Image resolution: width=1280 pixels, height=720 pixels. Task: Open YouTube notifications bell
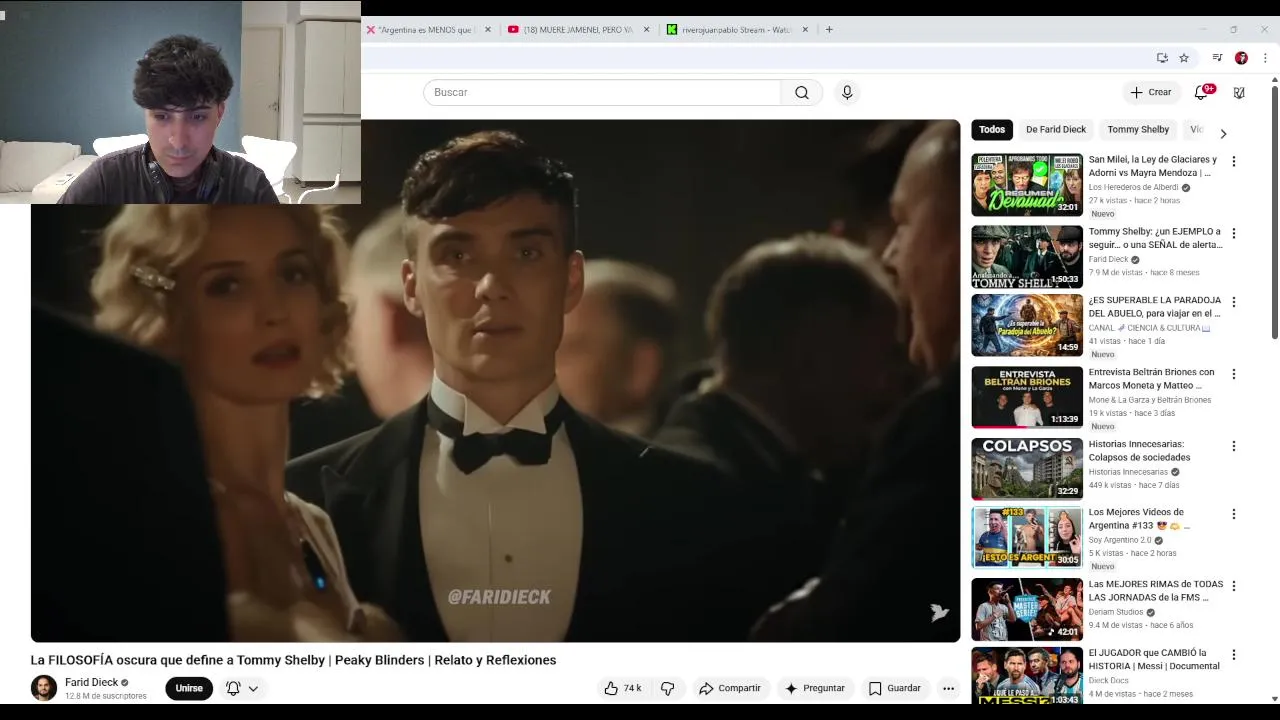point(1202,92)
